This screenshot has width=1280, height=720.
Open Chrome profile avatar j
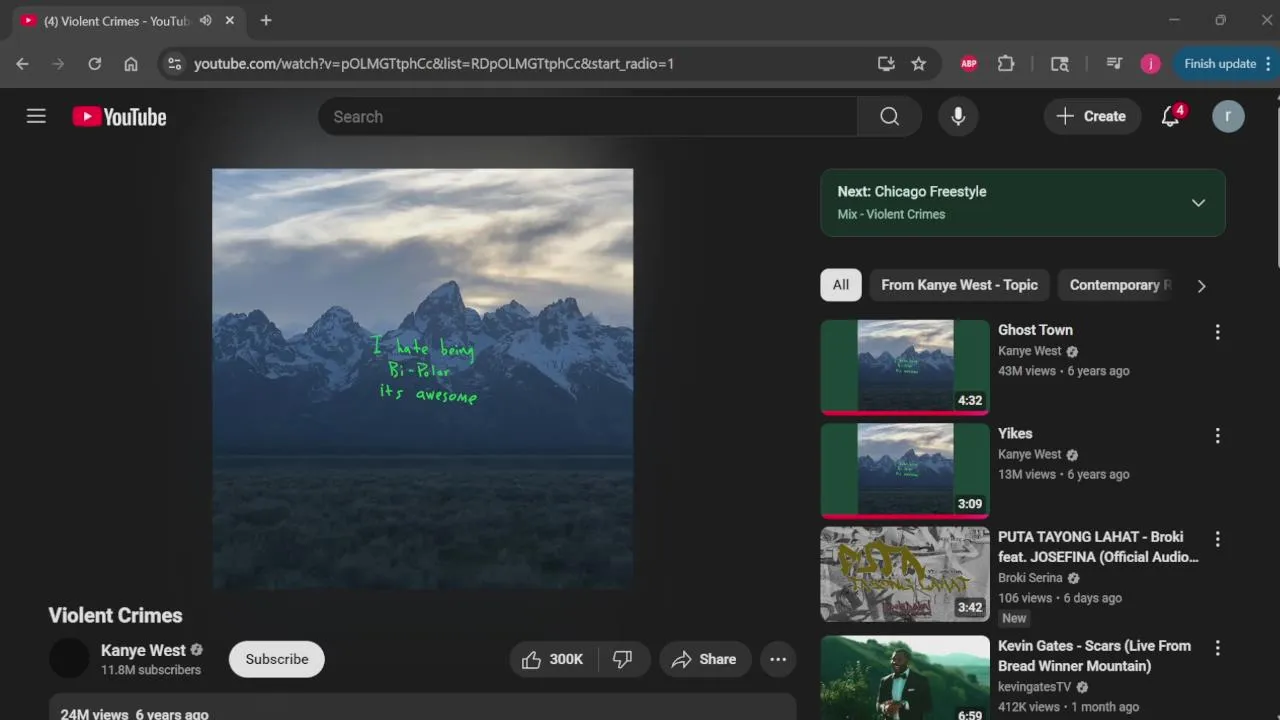click(1150, 63)
